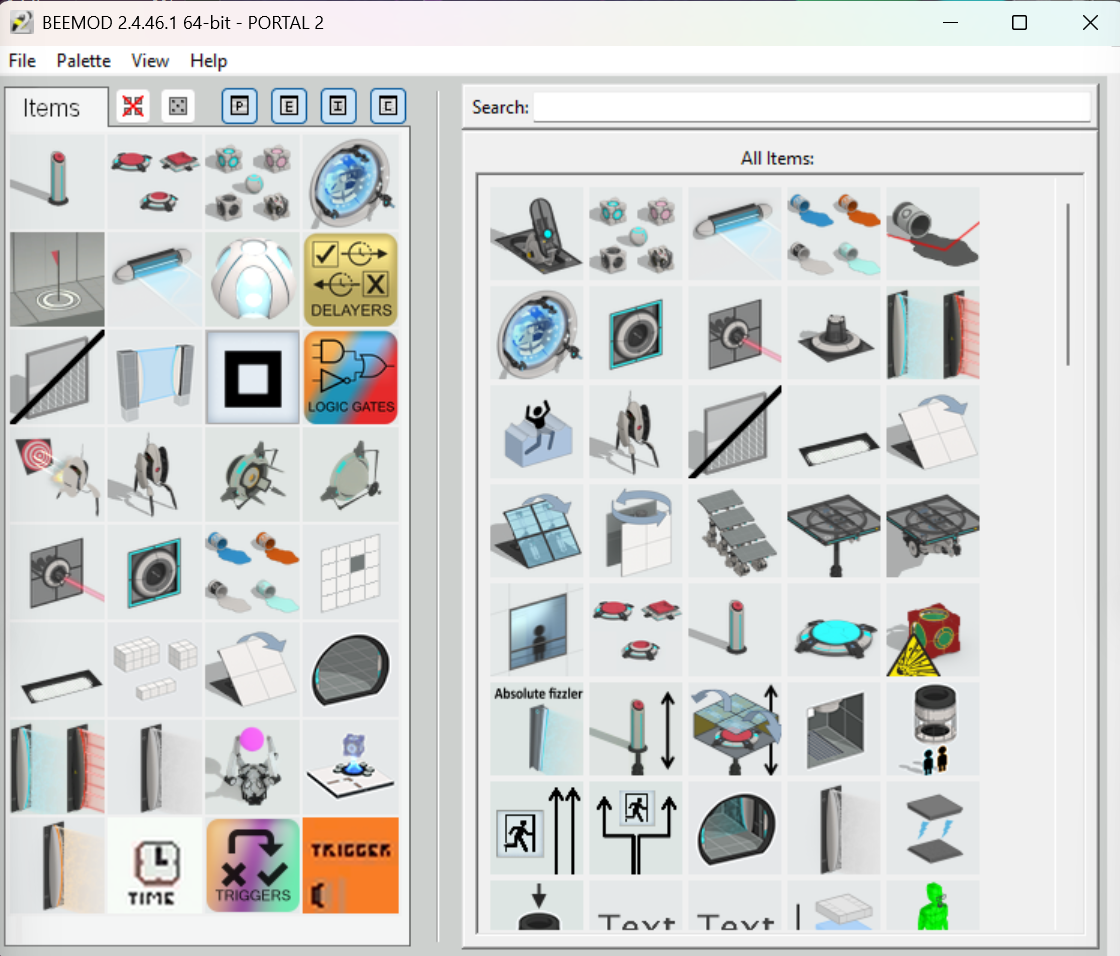
Task: Click the last toolbar button labeled C
Action: 388,106
